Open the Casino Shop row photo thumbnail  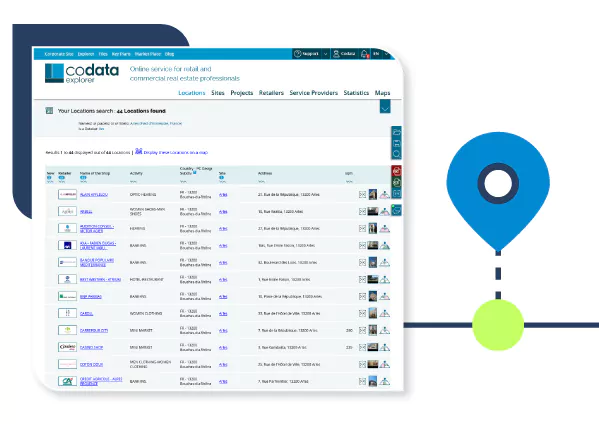click(373, 347)
